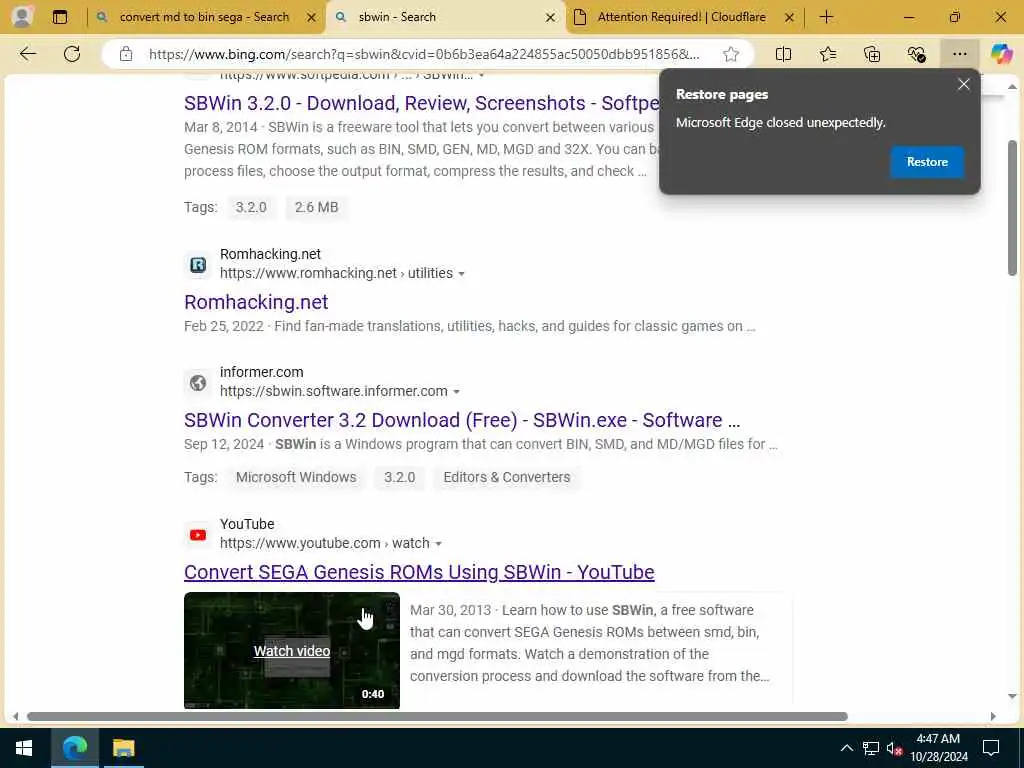This screenshot has height=768, width=1024.
Task: Go back using the arrow icon
Action: [x=28, y=54]
